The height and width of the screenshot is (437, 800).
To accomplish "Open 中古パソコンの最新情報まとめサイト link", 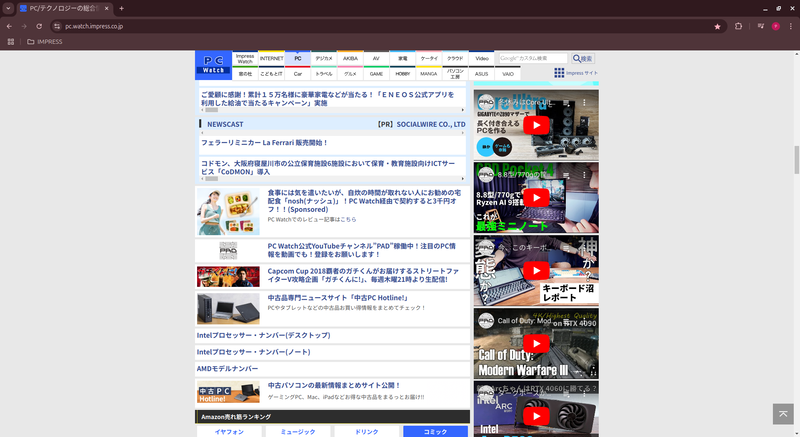I will tap(334, 385).
